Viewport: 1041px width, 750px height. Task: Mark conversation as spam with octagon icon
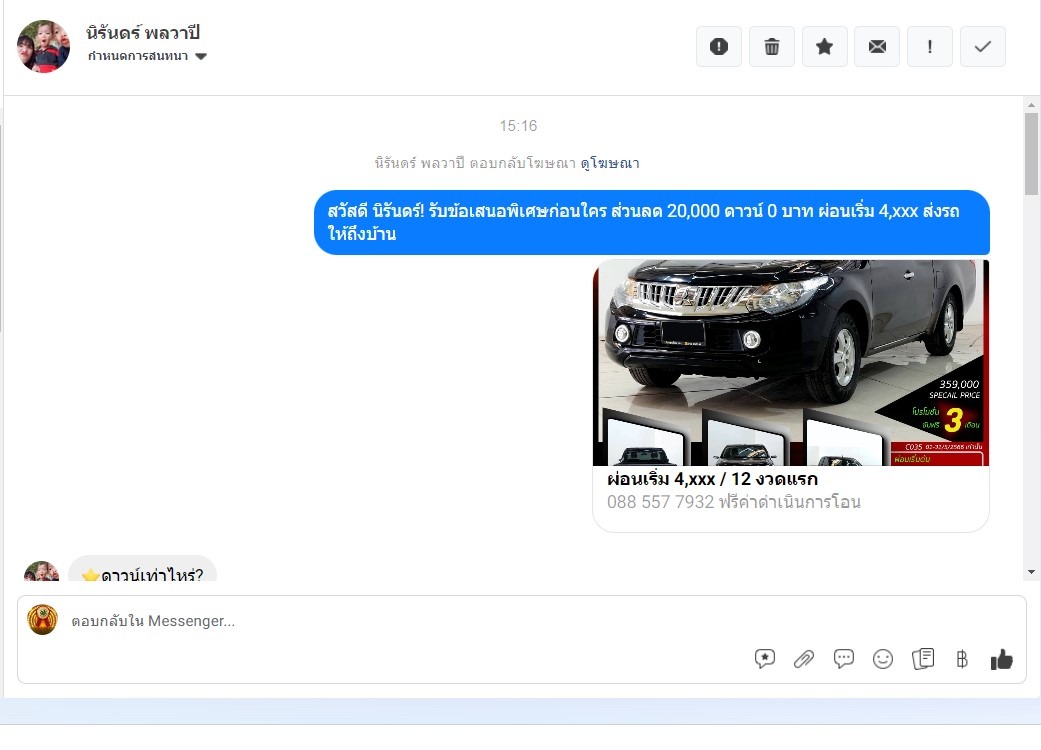(x=718, y=47)
